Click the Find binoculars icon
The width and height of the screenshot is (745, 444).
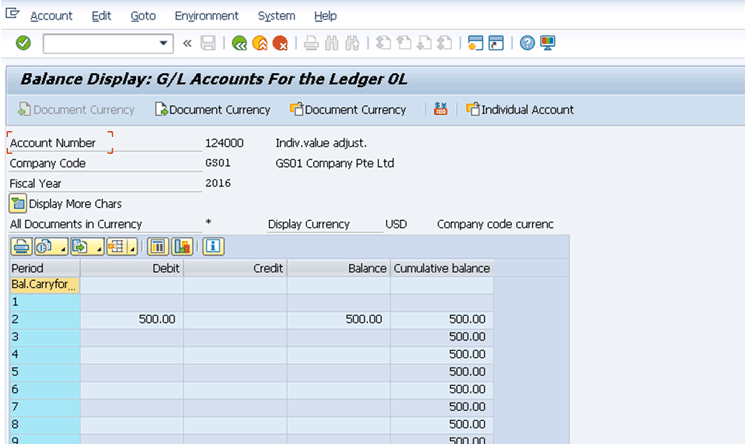332,43
